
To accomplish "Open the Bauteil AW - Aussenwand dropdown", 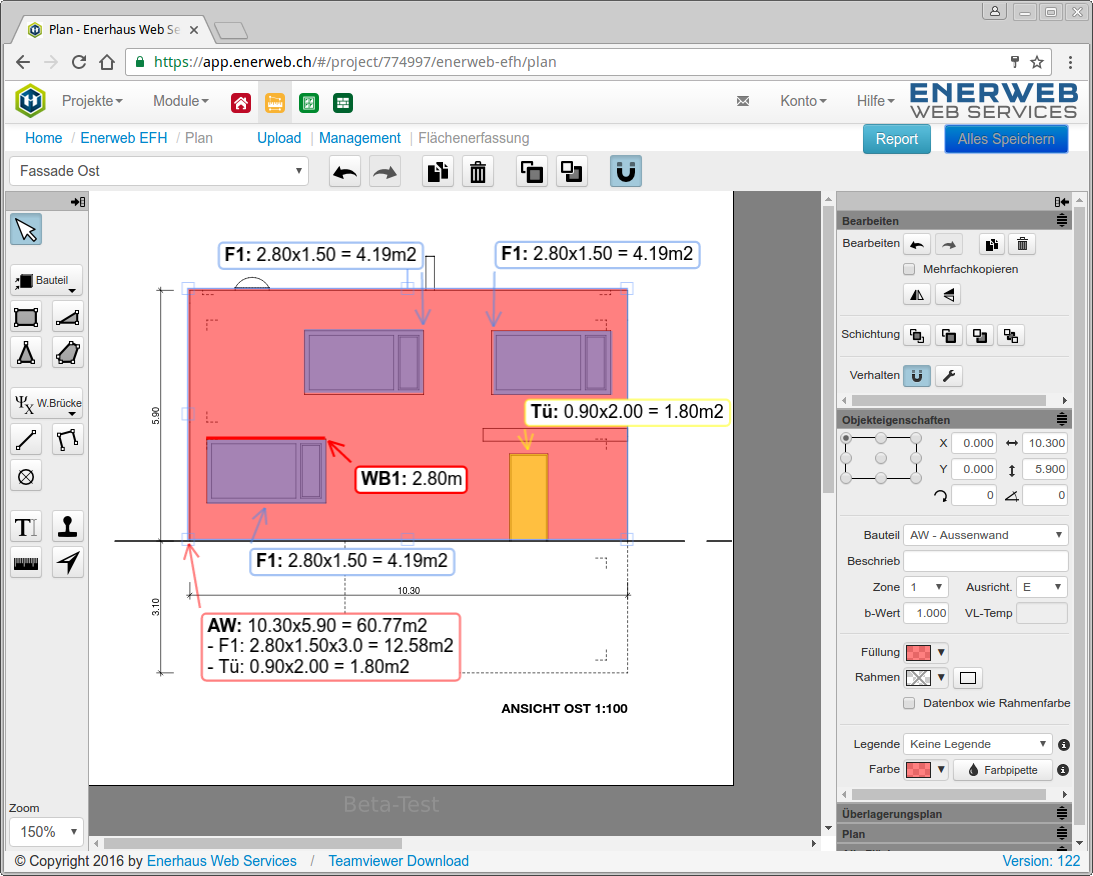I will 985,535.
